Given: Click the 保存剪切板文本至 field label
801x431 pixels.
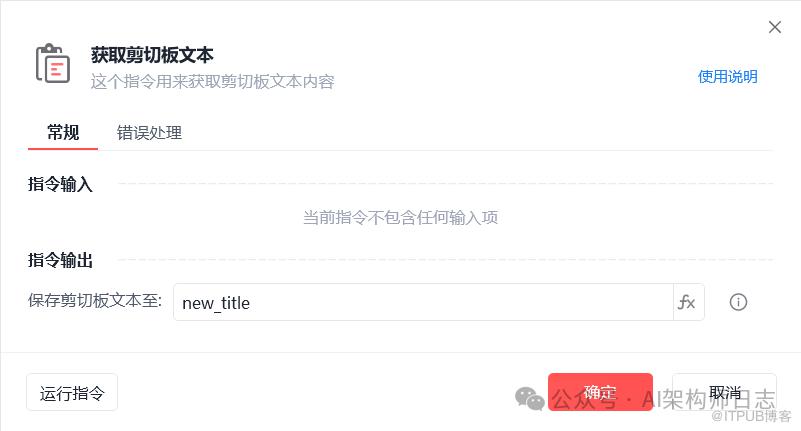Looking at the screenshot, I should point(95,301).
